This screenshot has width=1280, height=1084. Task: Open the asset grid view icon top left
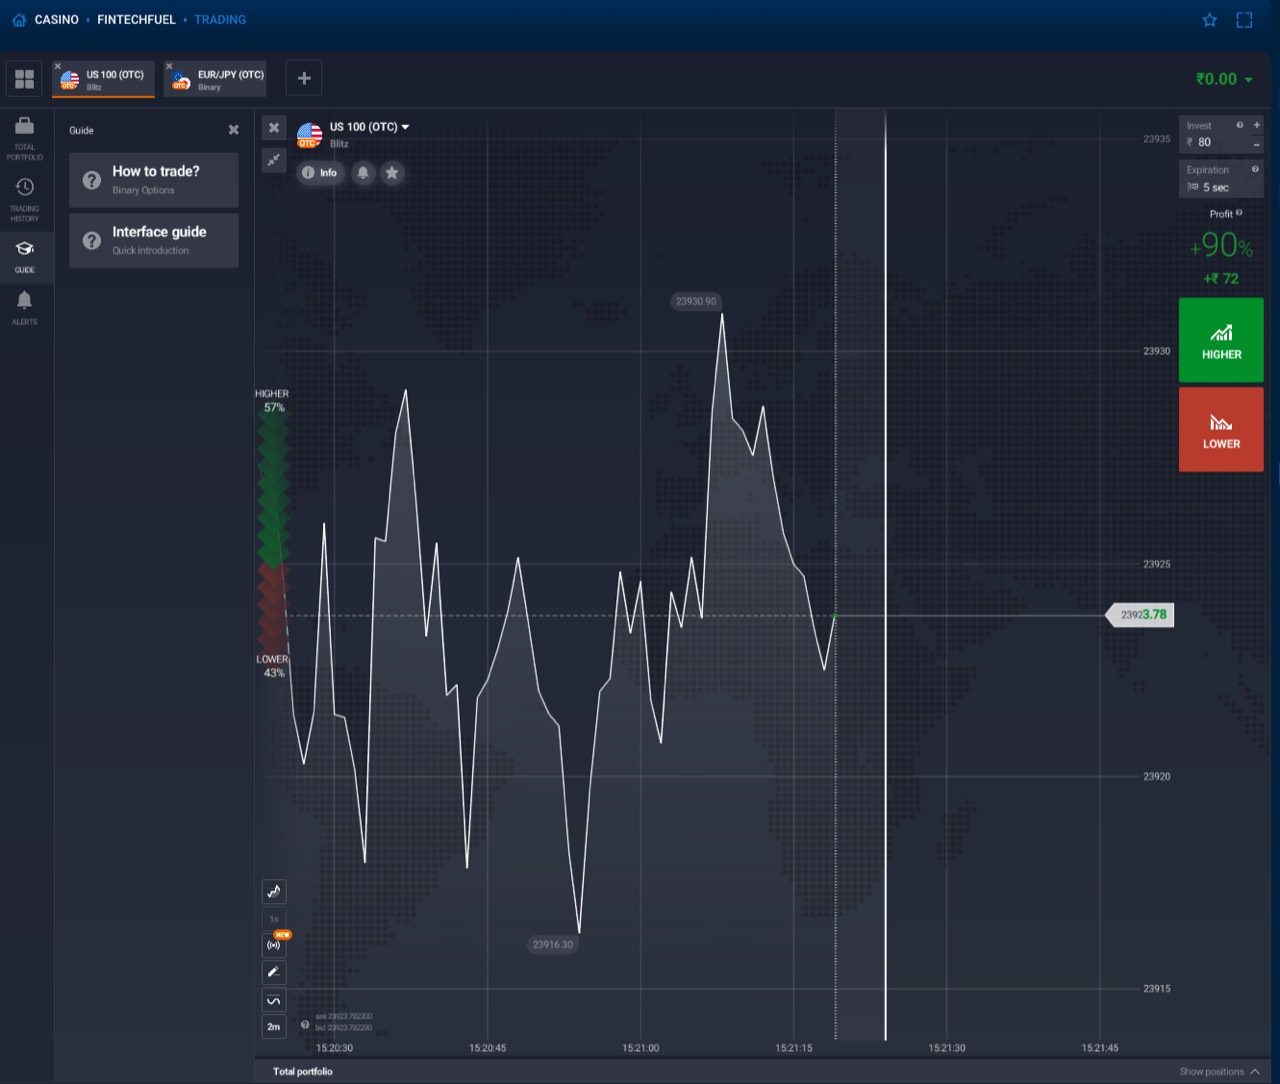pyautogui.click(x=24, y=78)
